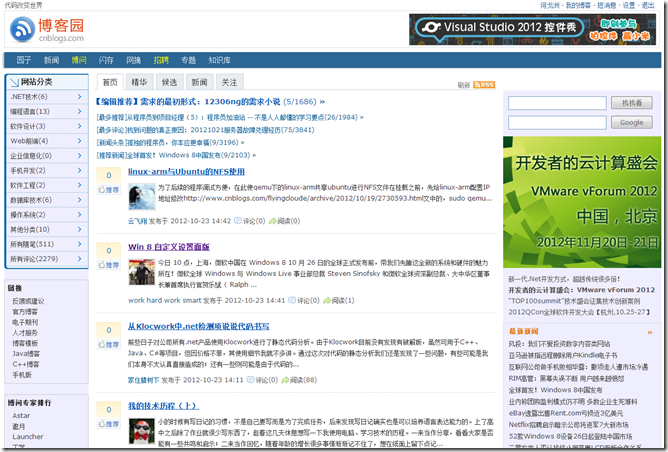Open the 电子期刊 sidebar link
Screen dimensions: 668x452
pyautogui.click(x=25, y=322)
